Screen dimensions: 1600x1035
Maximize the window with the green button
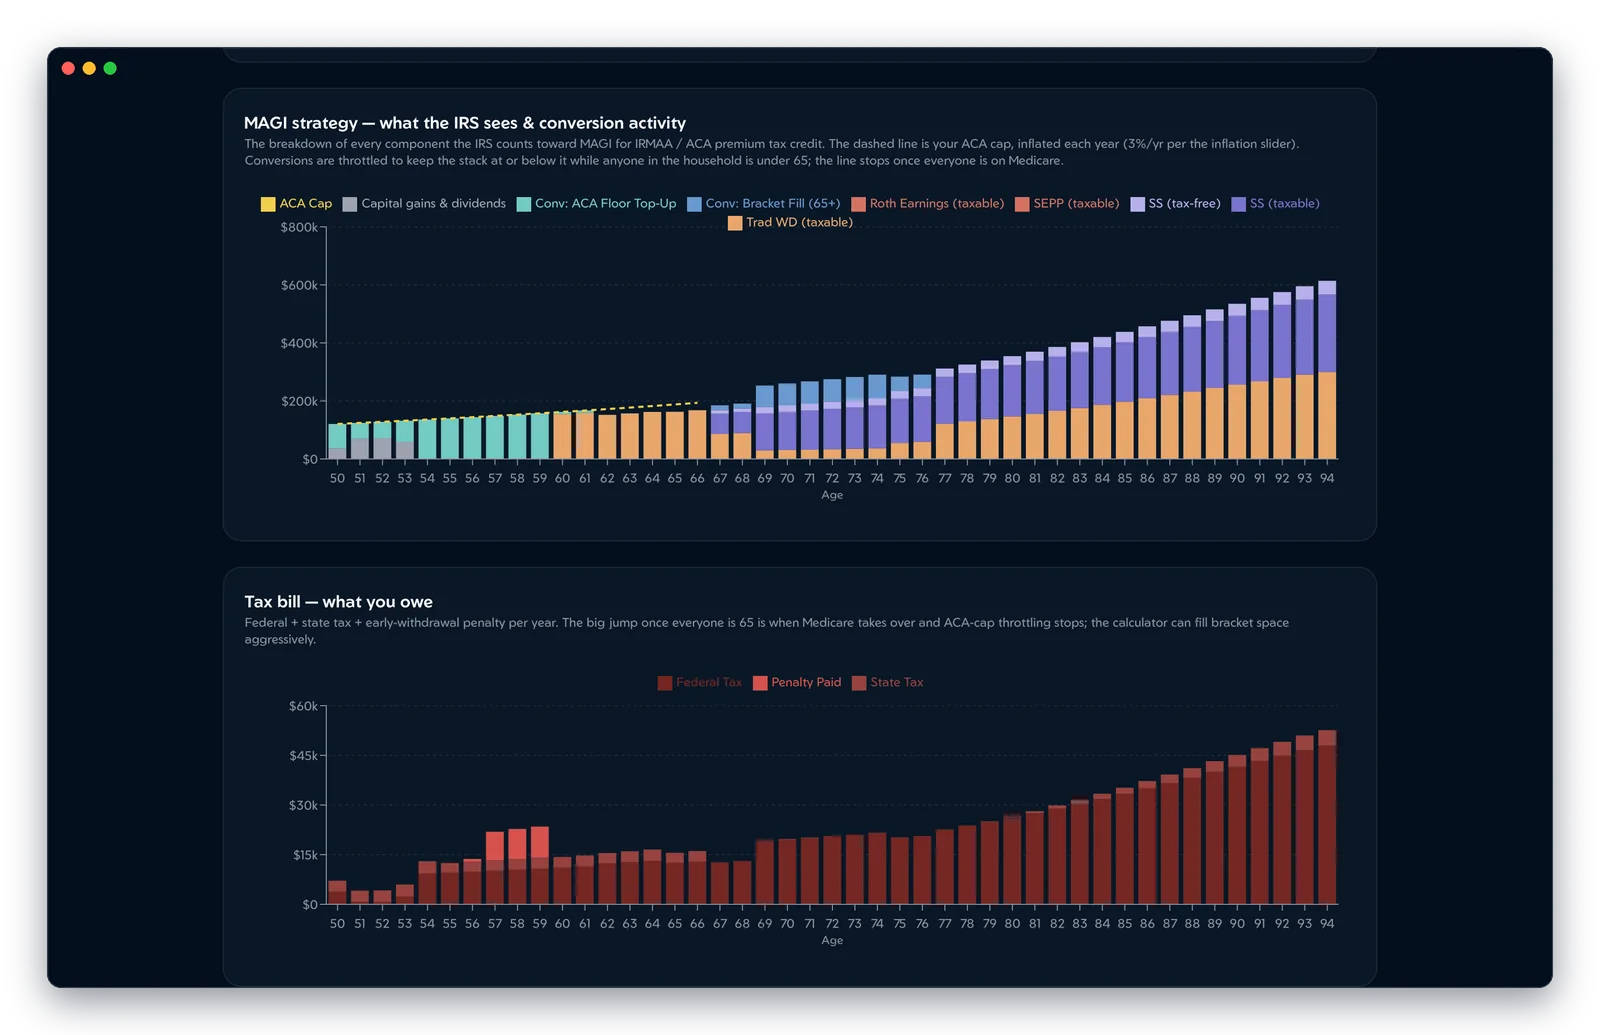pyautogui.click(x=110, y=69)
